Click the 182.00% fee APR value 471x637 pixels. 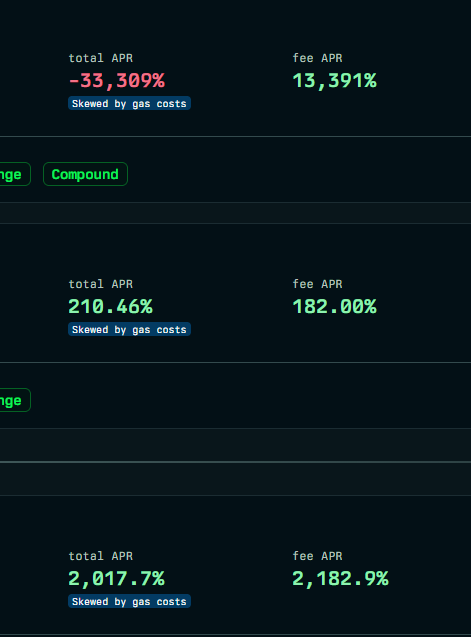click(x=334, y=306)
